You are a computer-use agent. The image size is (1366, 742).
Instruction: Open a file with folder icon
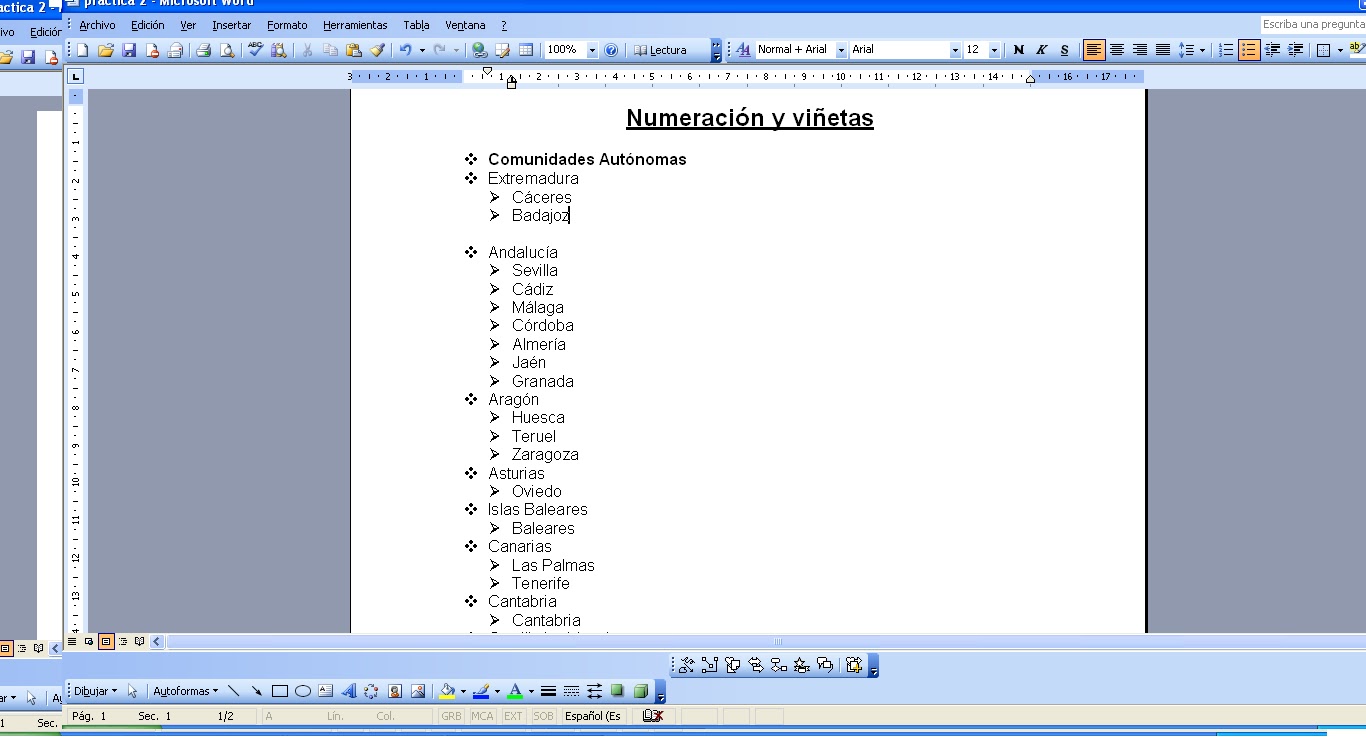coord(105,50)
